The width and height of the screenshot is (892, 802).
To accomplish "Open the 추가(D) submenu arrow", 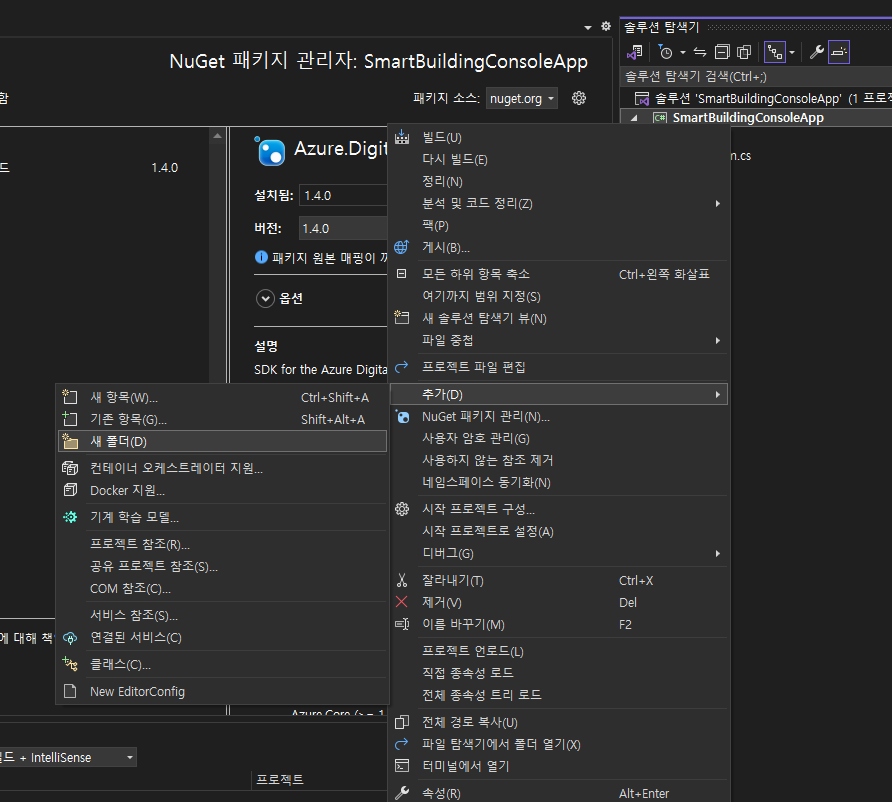I will click(x=718, y=395).
